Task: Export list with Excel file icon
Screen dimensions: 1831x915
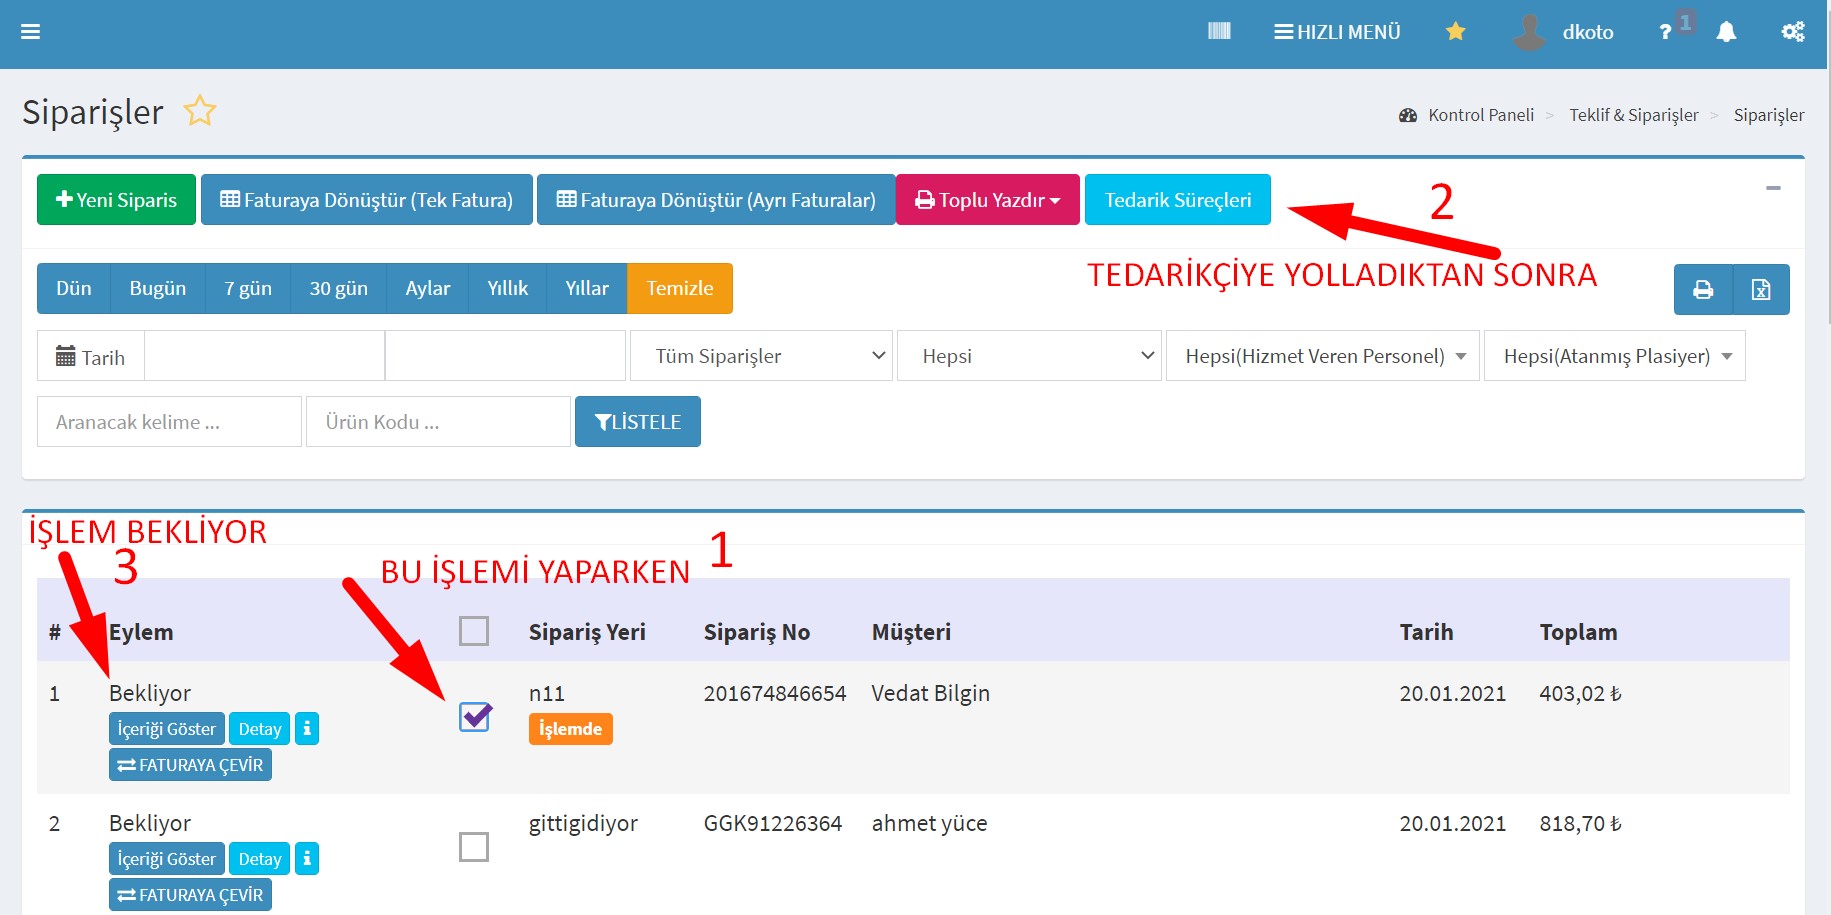Action: (1760, 290)
